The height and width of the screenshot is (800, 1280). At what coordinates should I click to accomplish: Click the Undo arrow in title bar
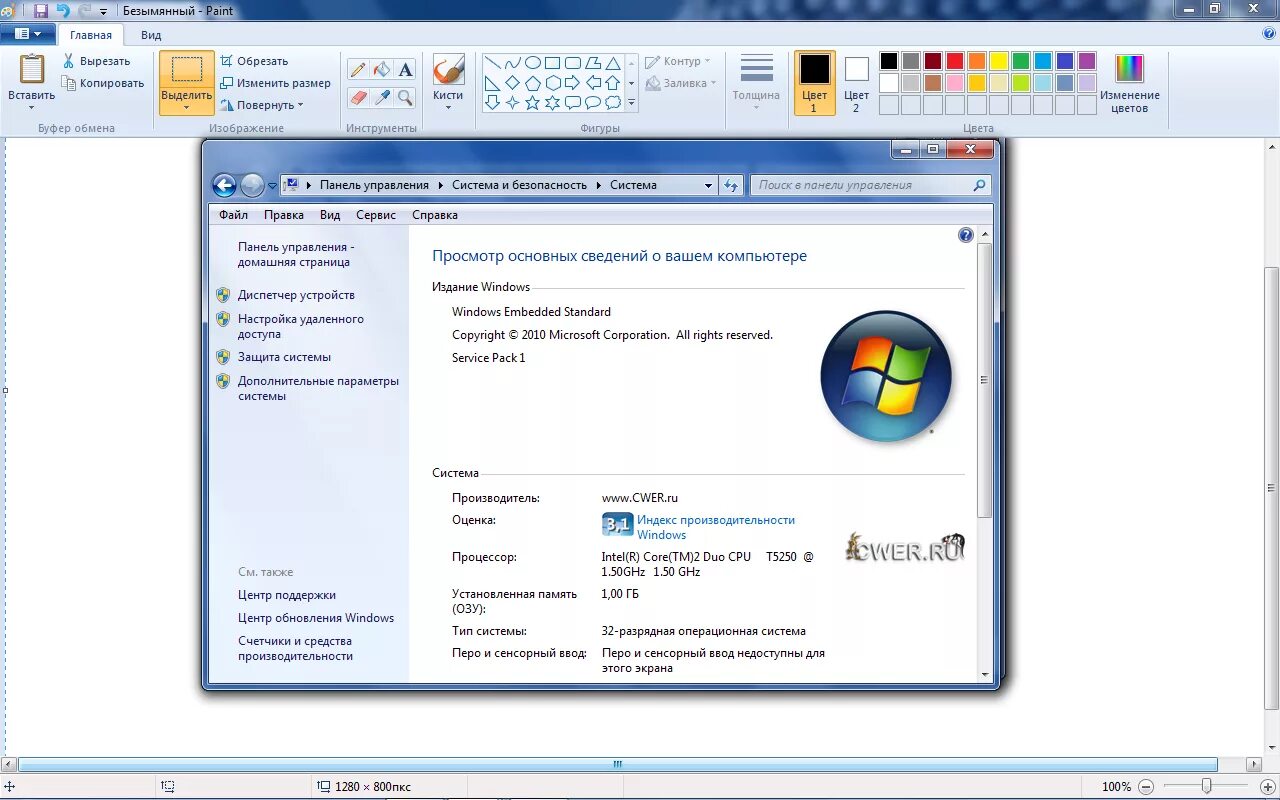(63, 10)
